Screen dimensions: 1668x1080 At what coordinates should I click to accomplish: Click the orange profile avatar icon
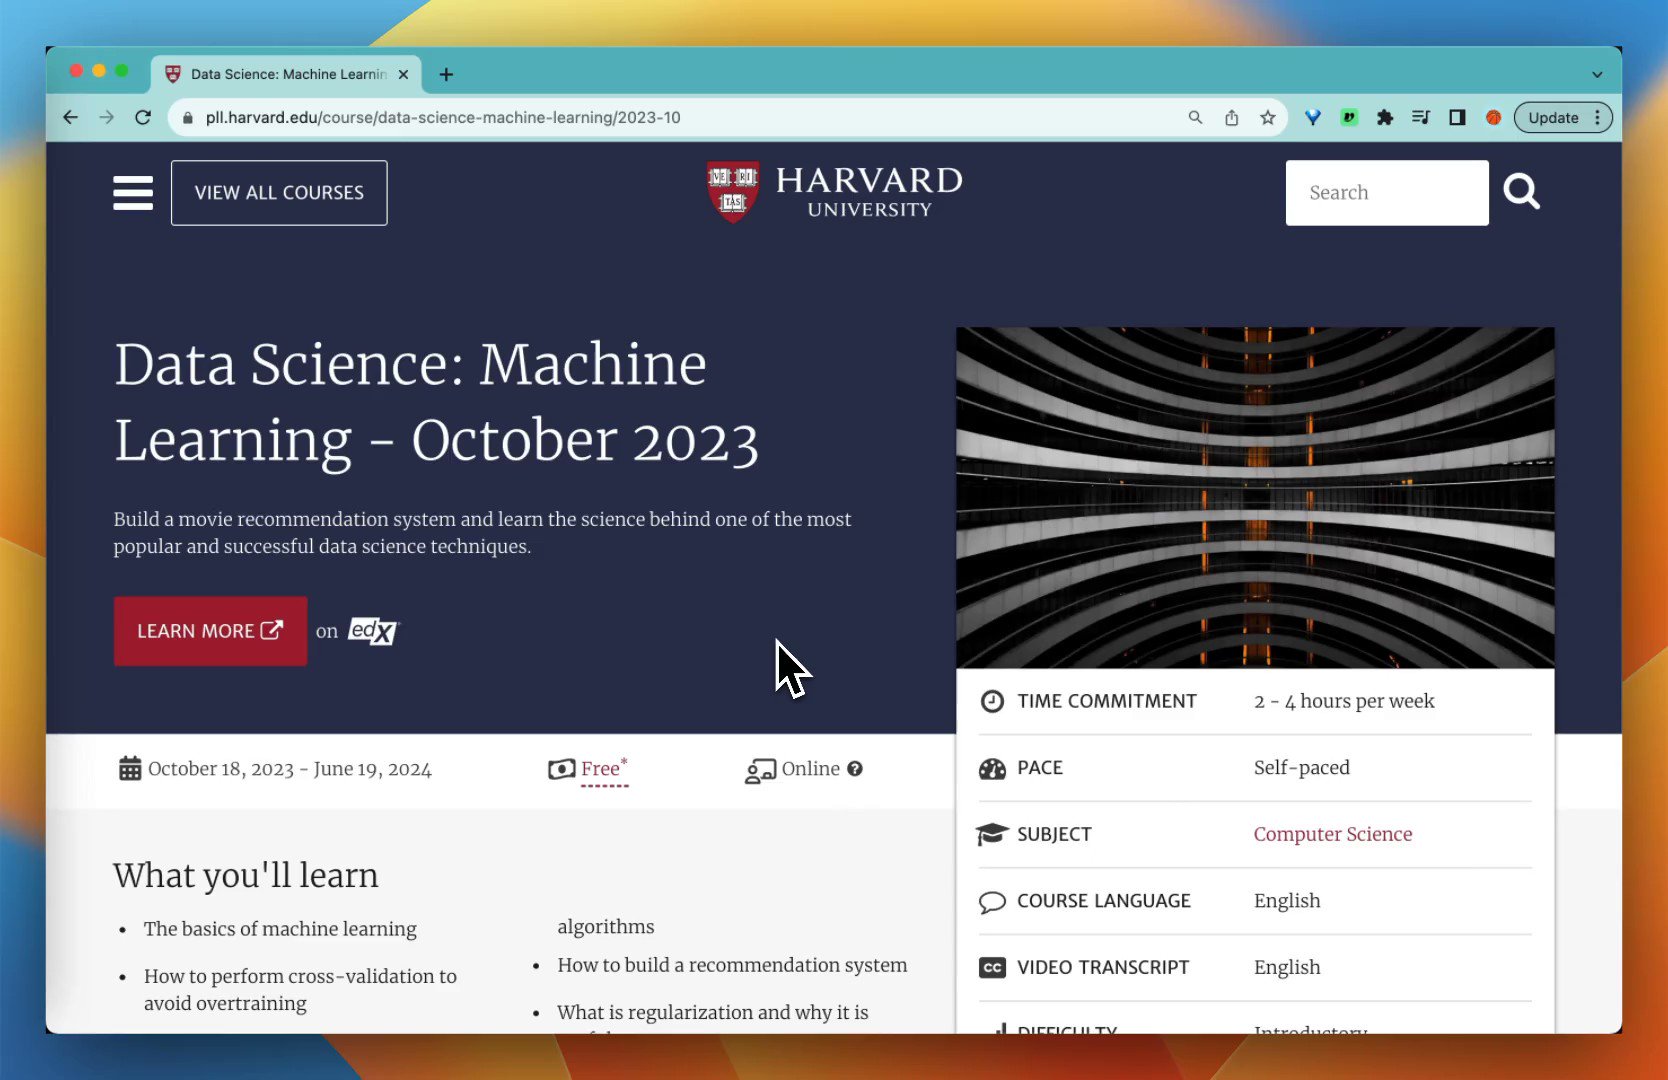1493,117
